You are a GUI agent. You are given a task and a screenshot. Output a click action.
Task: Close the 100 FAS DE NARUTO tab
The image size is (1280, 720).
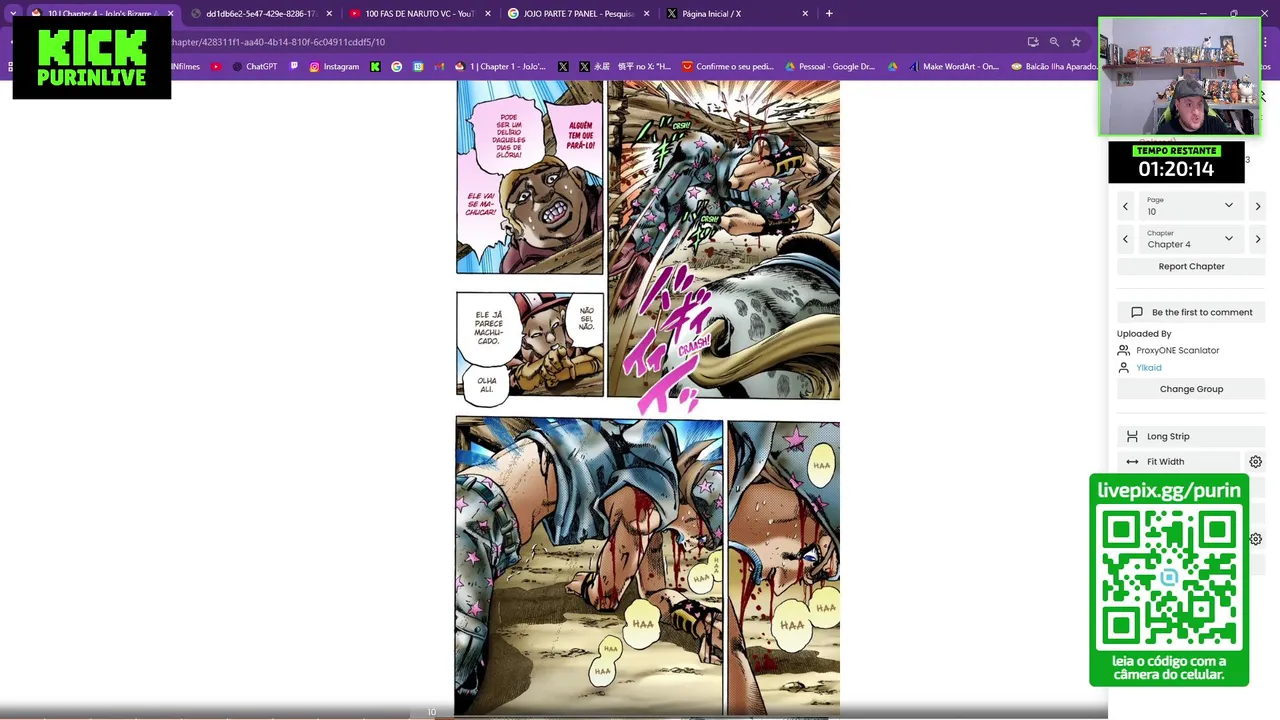click(488, 14)
